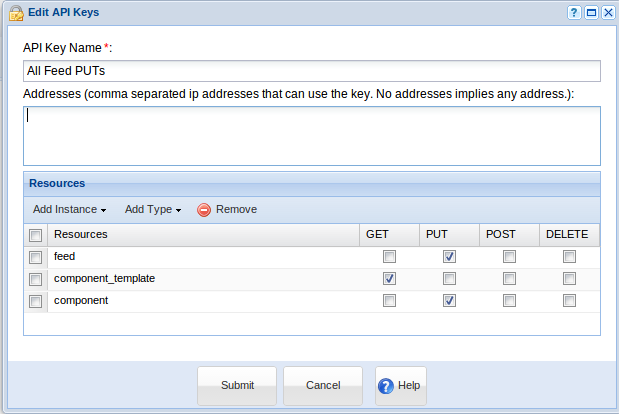Click the Cancel button

(323, 385)
